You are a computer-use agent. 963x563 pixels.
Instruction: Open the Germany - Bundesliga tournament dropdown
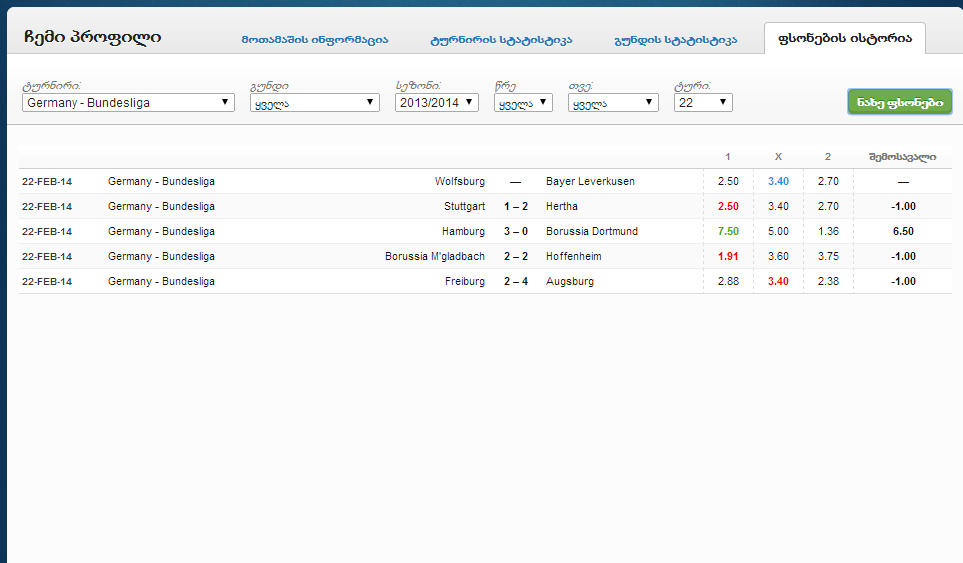128,102
